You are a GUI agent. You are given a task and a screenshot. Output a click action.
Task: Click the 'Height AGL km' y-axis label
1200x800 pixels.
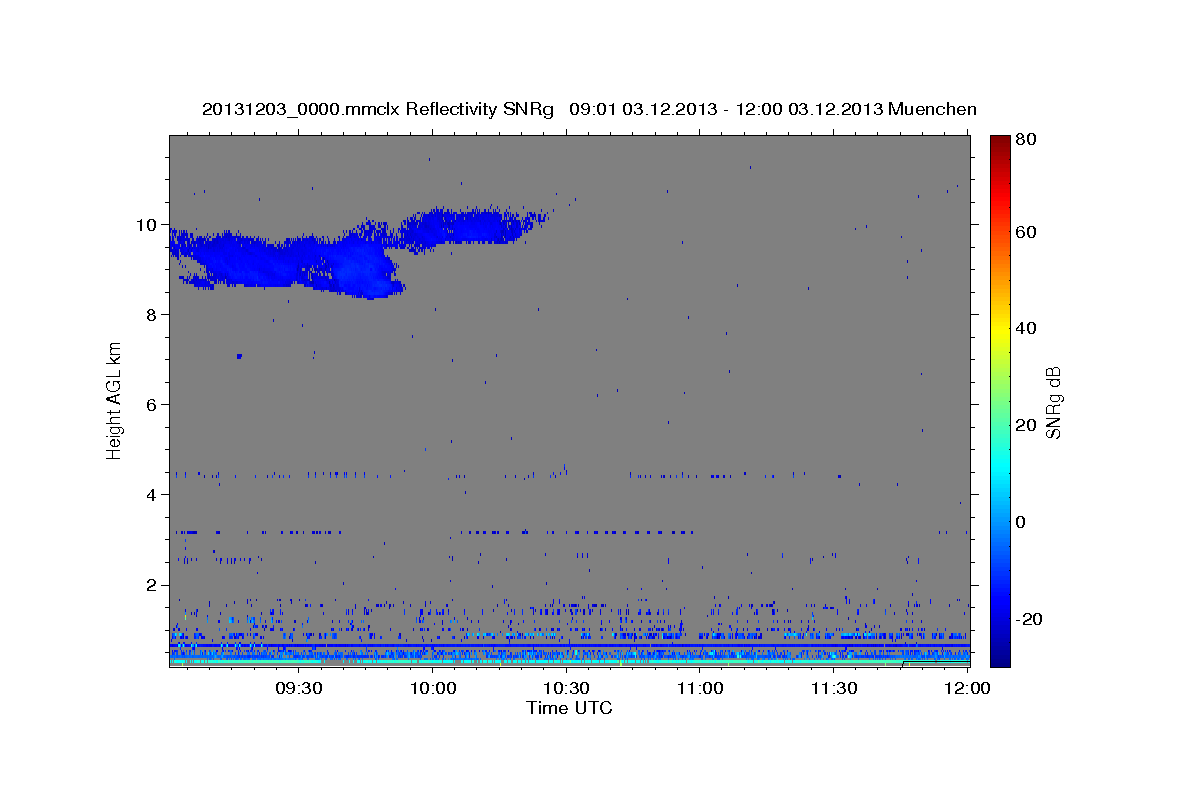(115, 400)
